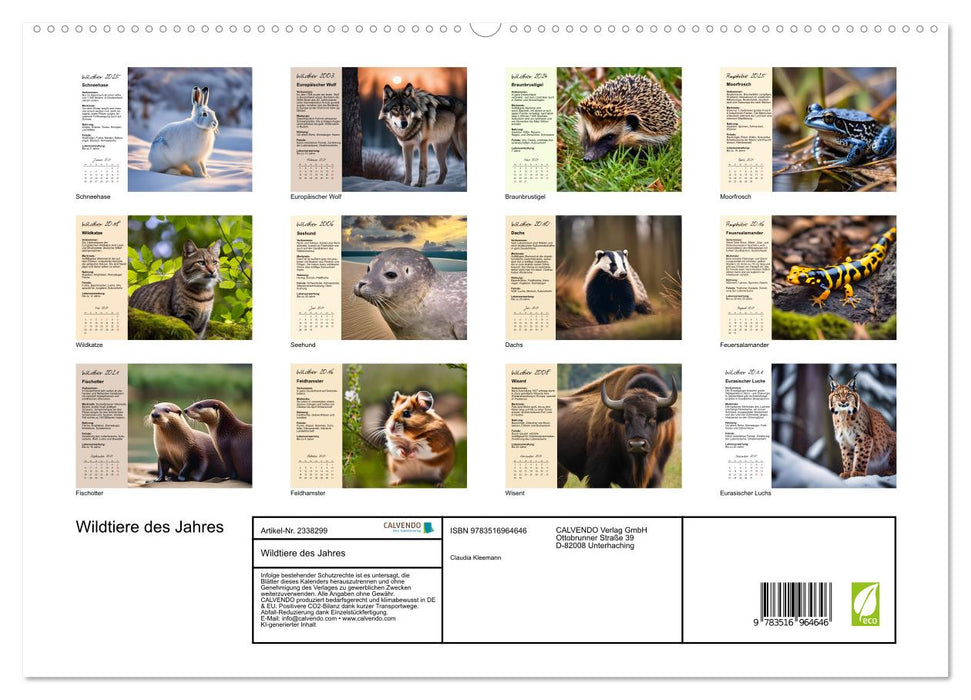
Task: Click the E-Mail info@calvendo.com line
Action: [x=328, y=618]
